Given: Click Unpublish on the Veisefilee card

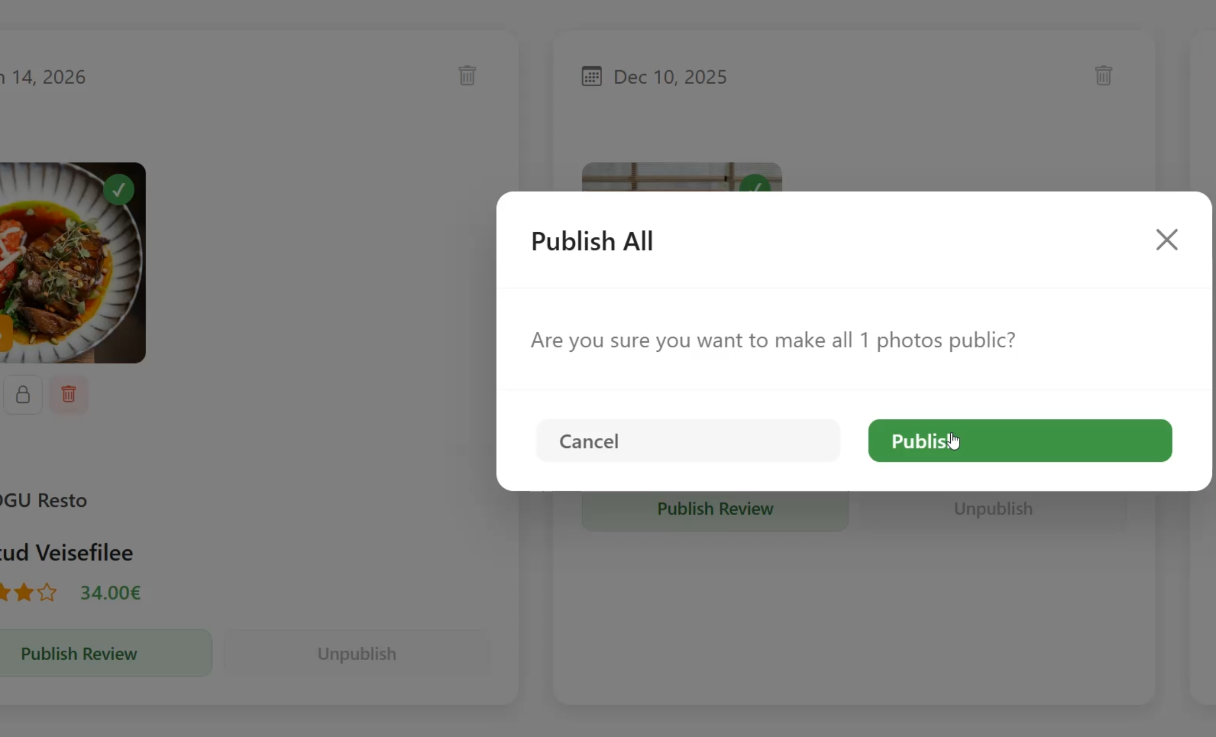Looking at the screenshot, I should 356,653.
